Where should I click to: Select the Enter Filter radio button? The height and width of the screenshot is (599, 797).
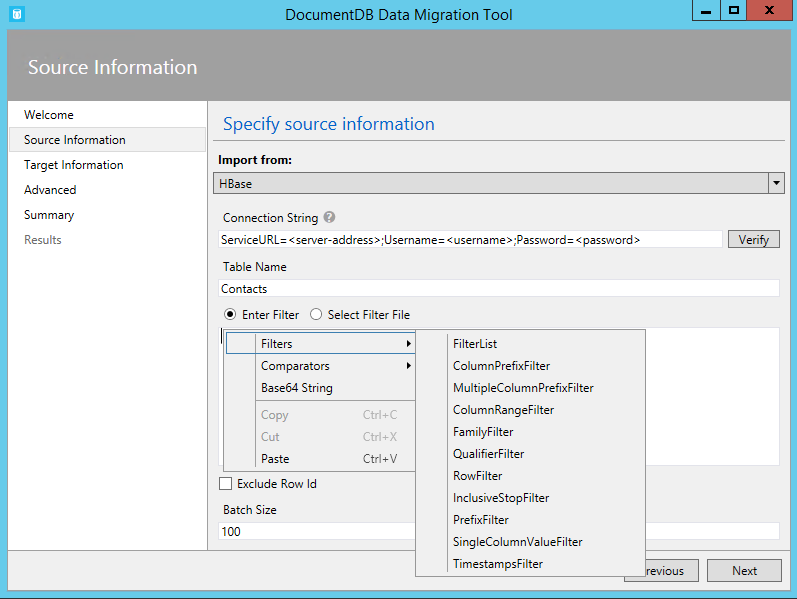230,315
